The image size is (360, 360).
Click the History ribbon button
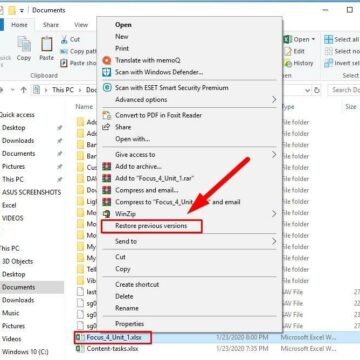299,63
